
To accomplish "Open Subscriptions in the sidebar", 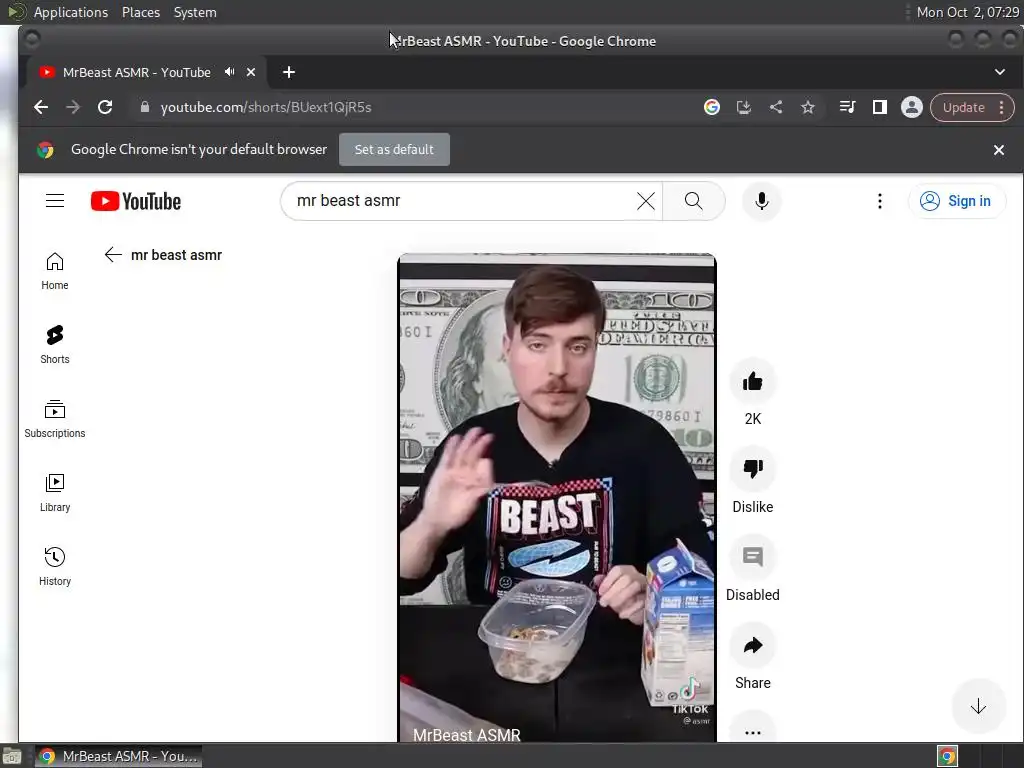I will [x=55, y=419].
